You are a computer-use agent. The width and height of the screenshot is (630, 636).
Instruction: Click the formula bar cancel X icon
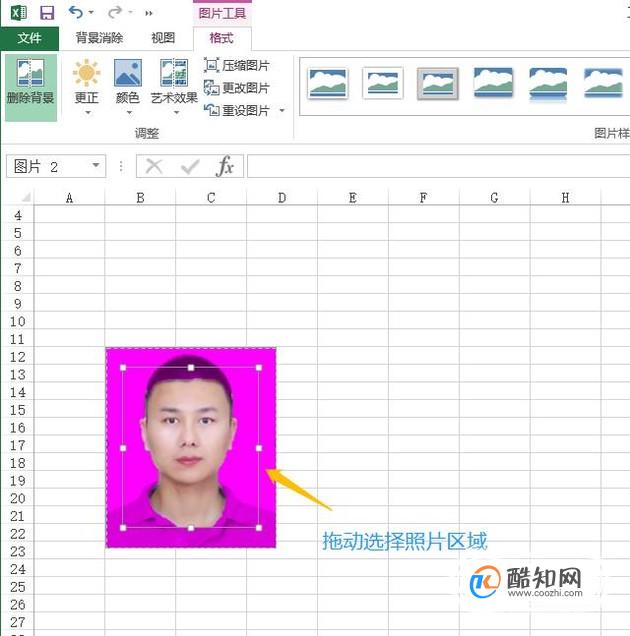pos(154,166)
